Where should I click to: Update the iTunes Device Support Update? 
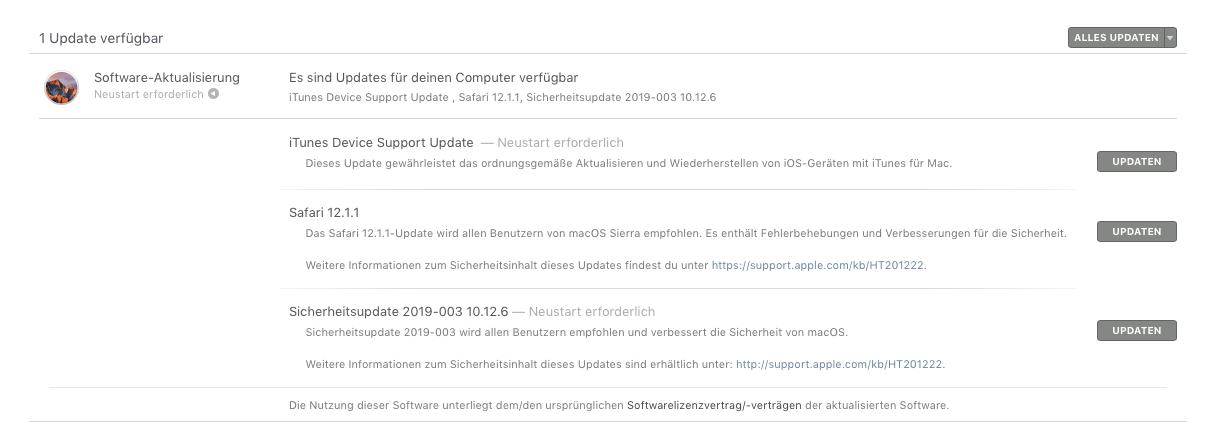(x=1137, y=162)
